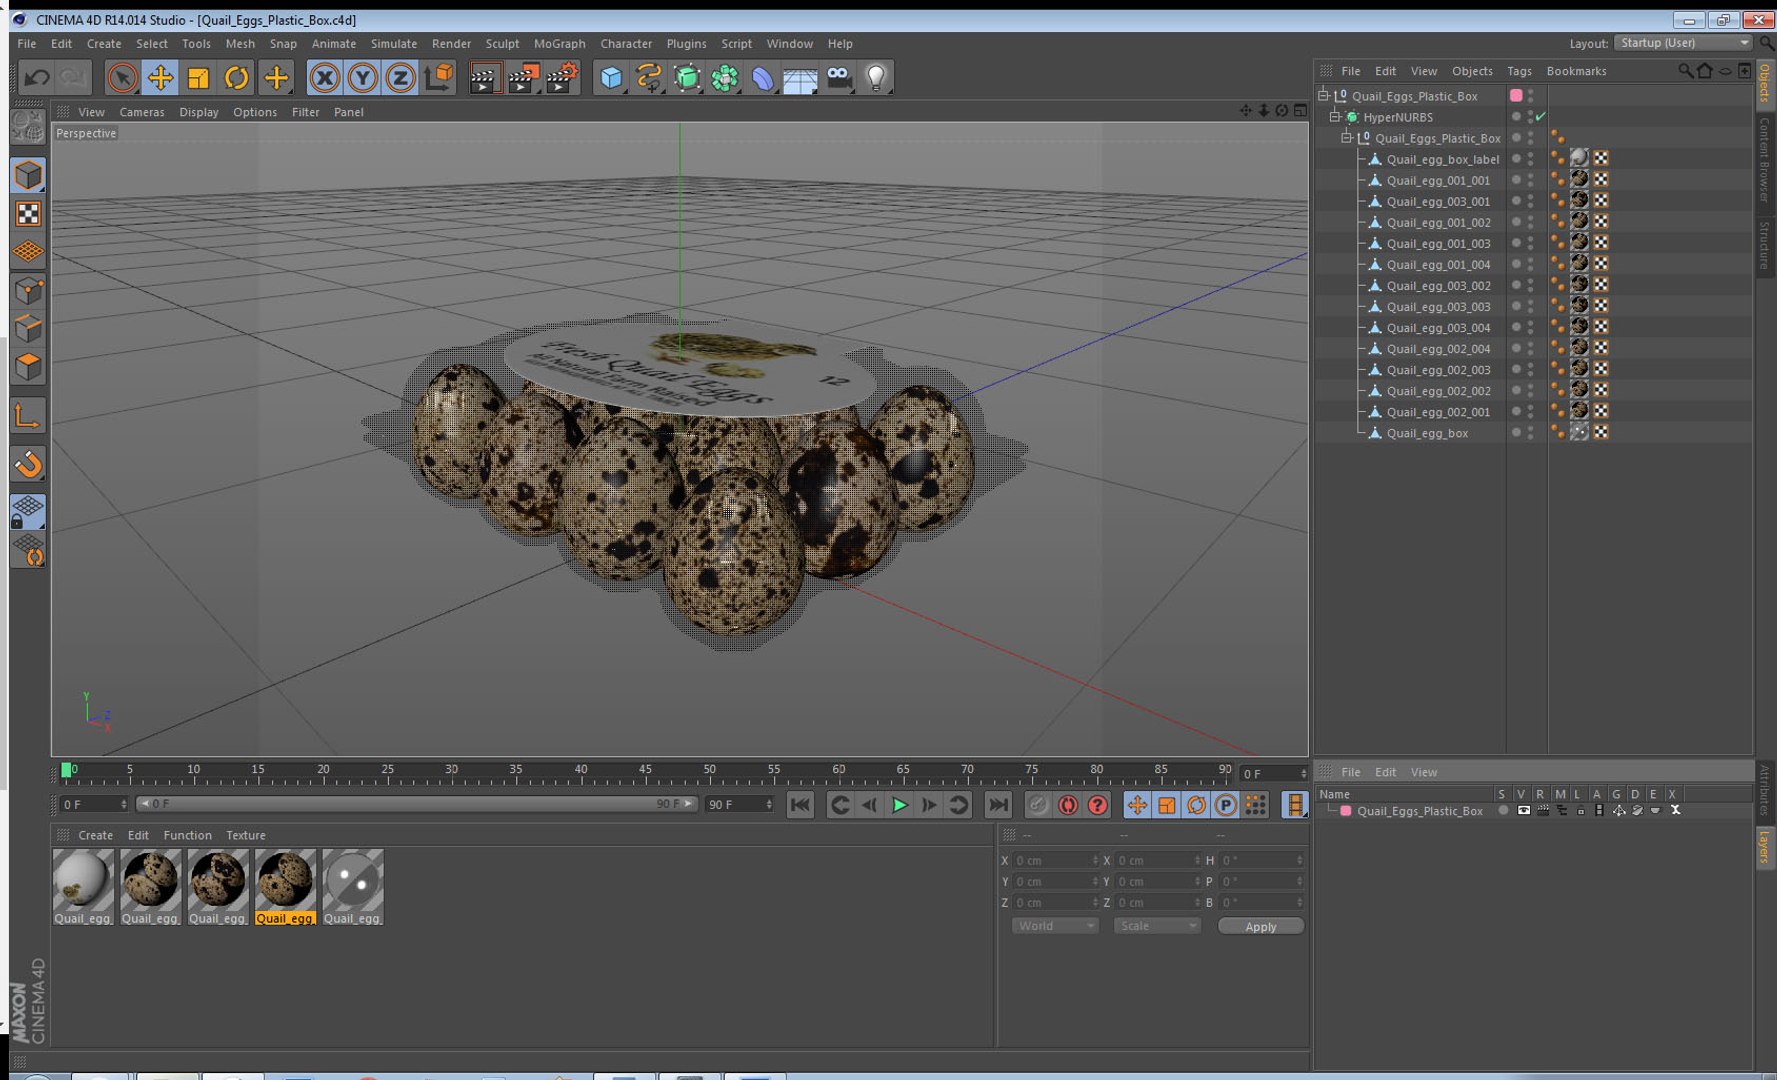This screenshot has width=1777, height=1080.
Task: Select the first Quail_egg material thumbnail
Action: 83,887
